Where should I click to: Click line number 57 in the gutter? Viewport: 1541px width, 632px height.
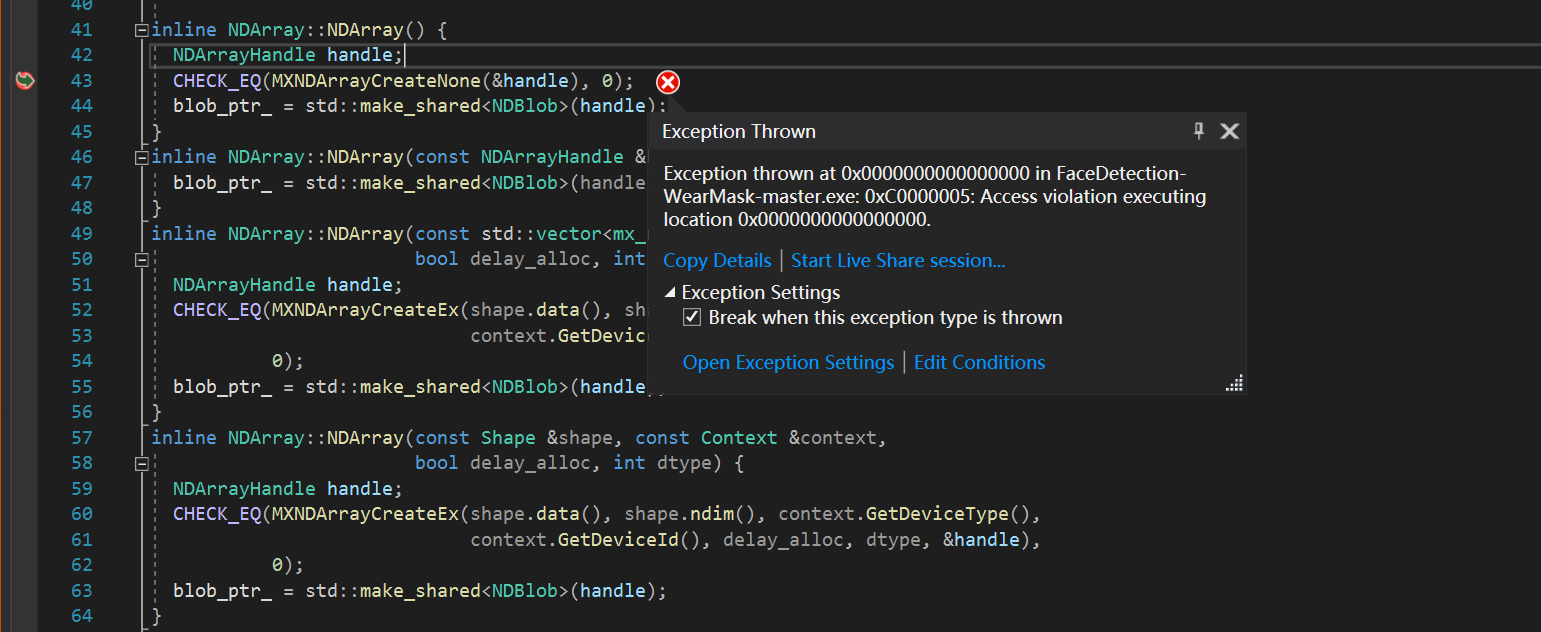(x=81, y=437)
